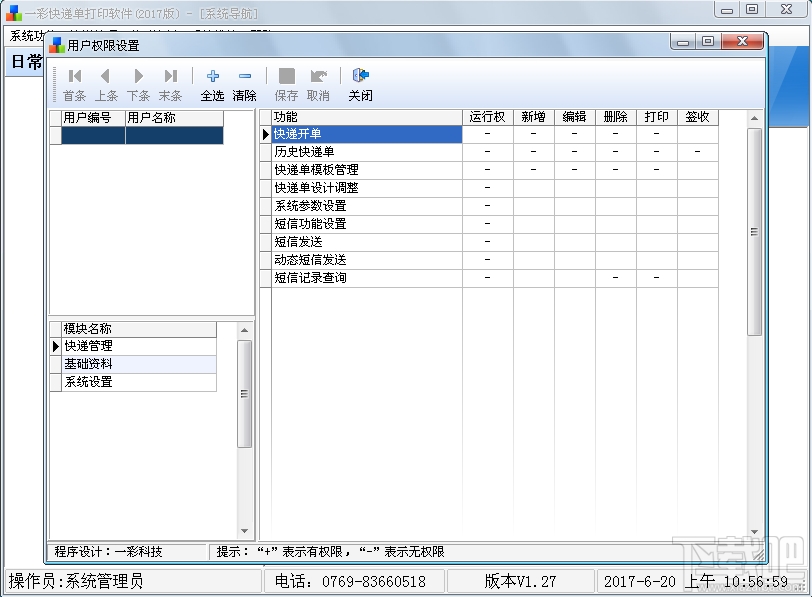
Task: Select the 系统参数设置 function row
Action: [x=367, y=206]
